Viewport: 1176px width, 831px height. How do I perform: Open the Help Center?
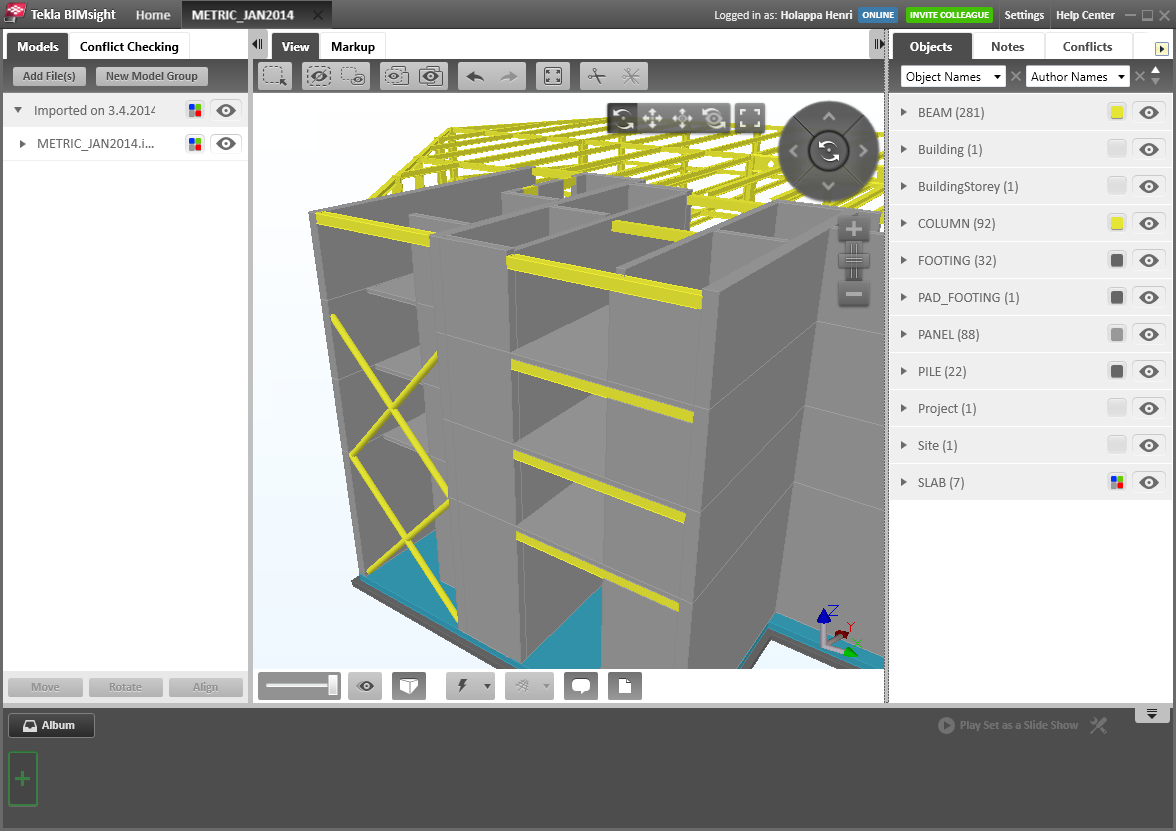pyautogui.click(x=1085, y=15)
